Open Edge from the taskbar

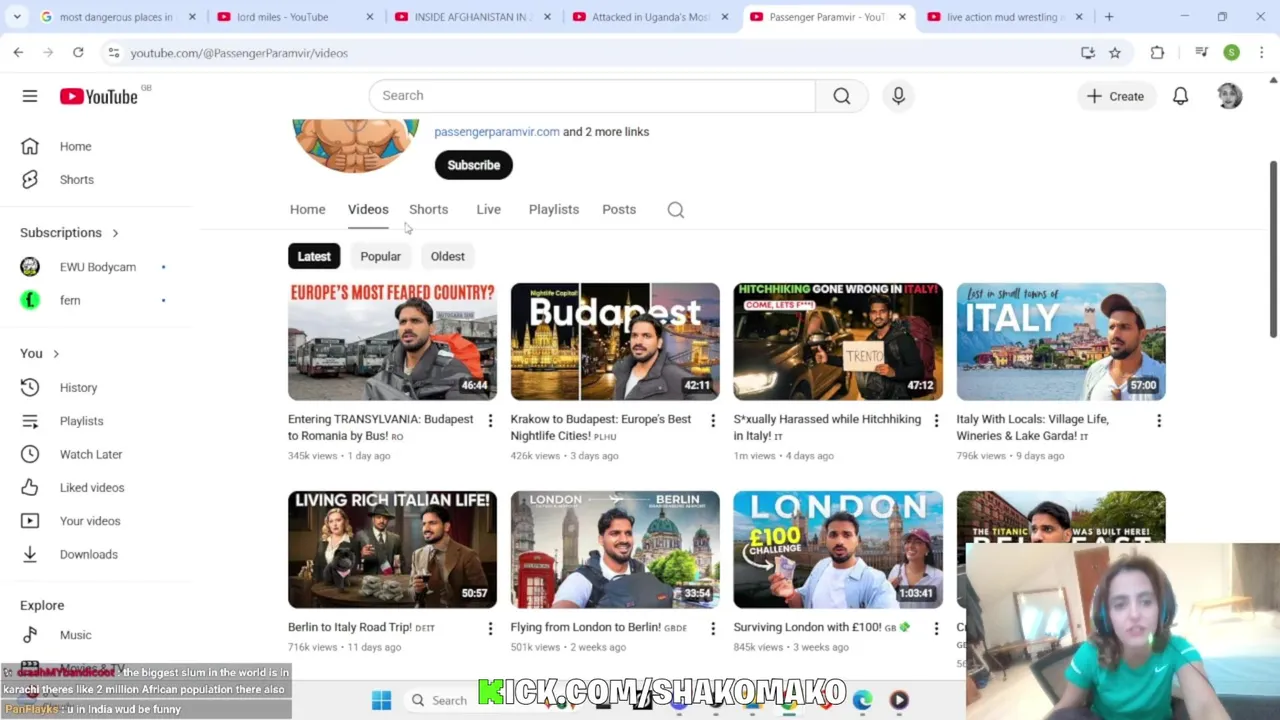pyautogui.click(x=862, y=700)
